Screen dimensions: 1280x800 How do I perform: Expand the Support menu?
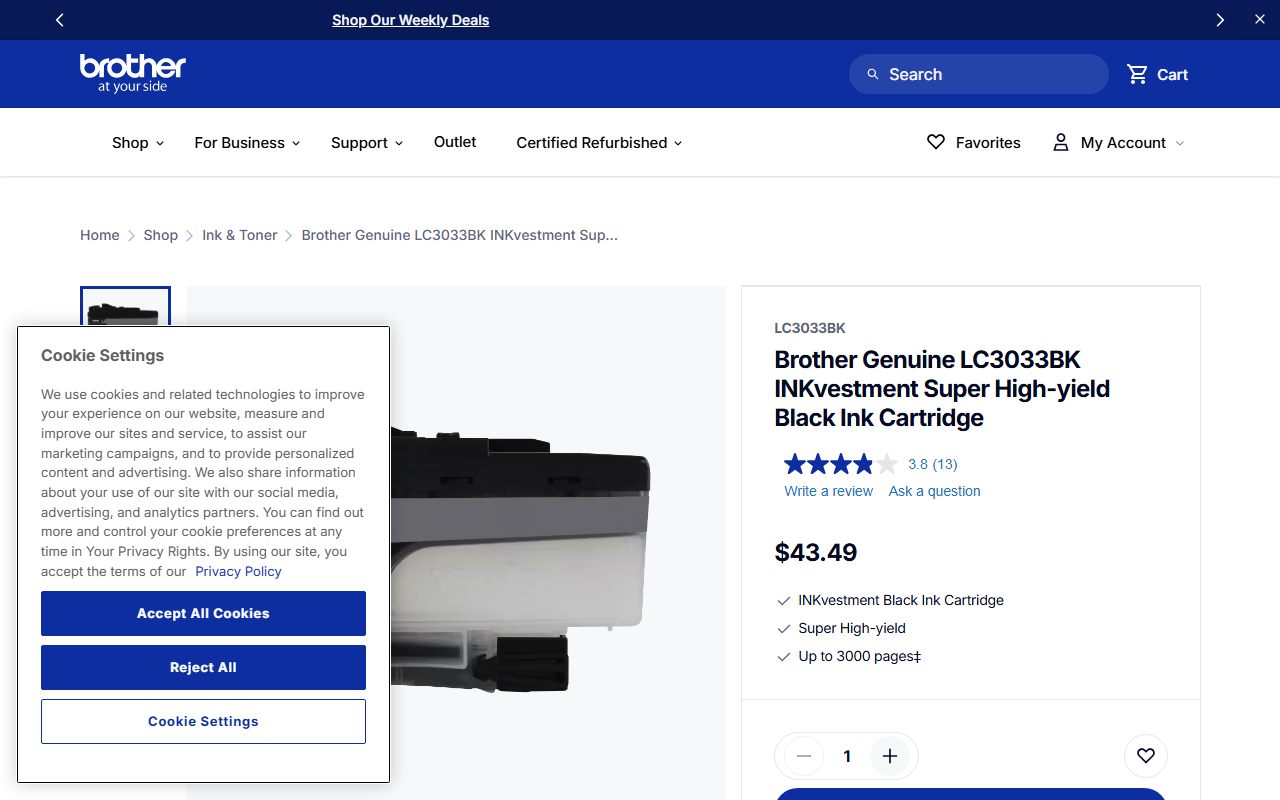pos(367,143)
